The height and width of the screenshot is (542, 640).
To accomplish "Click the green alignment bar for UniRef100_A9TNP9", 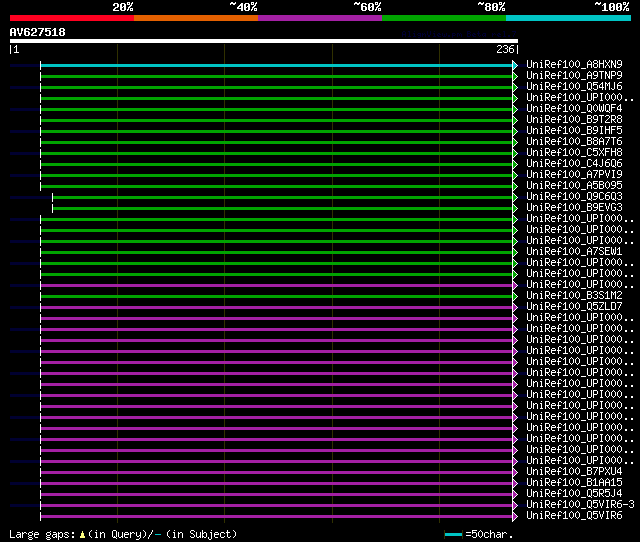I will click(276, 76).
